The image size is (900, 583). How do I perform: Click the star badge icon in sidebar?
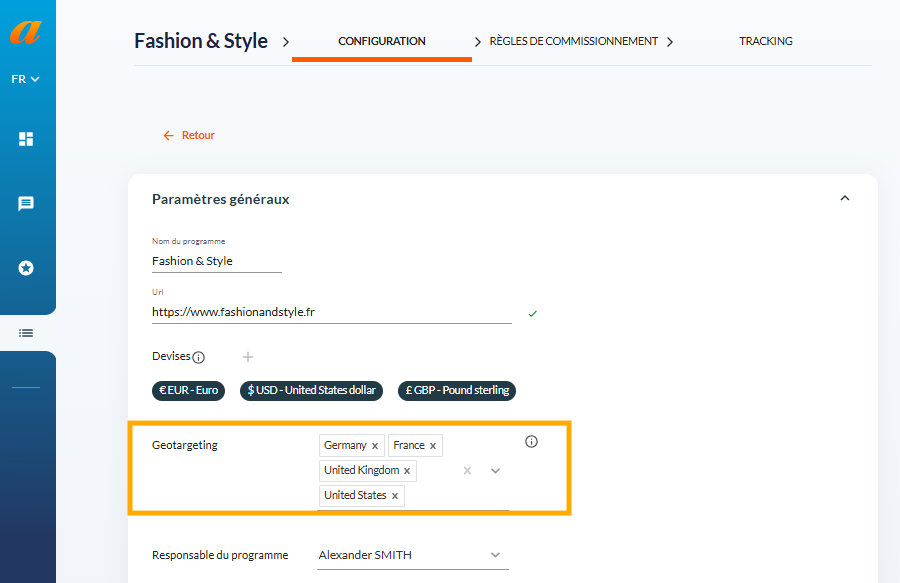(x=26, y=268)
